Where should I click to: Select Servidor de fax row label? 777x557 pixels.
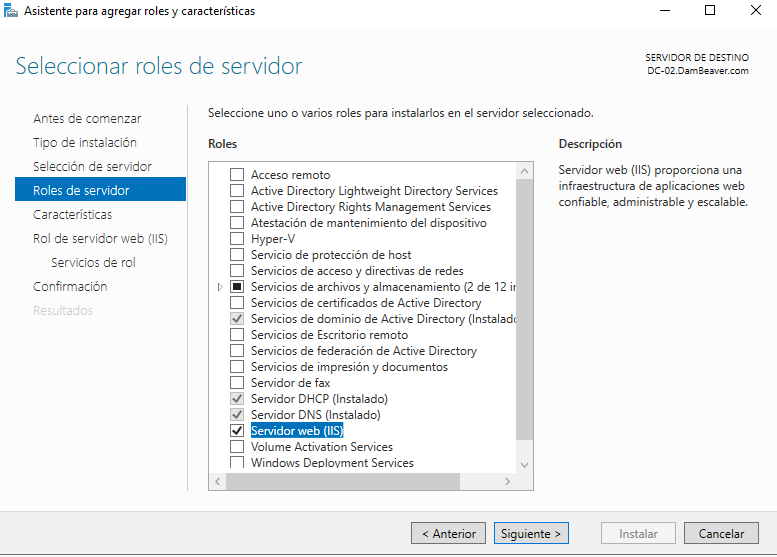point(290,383)
